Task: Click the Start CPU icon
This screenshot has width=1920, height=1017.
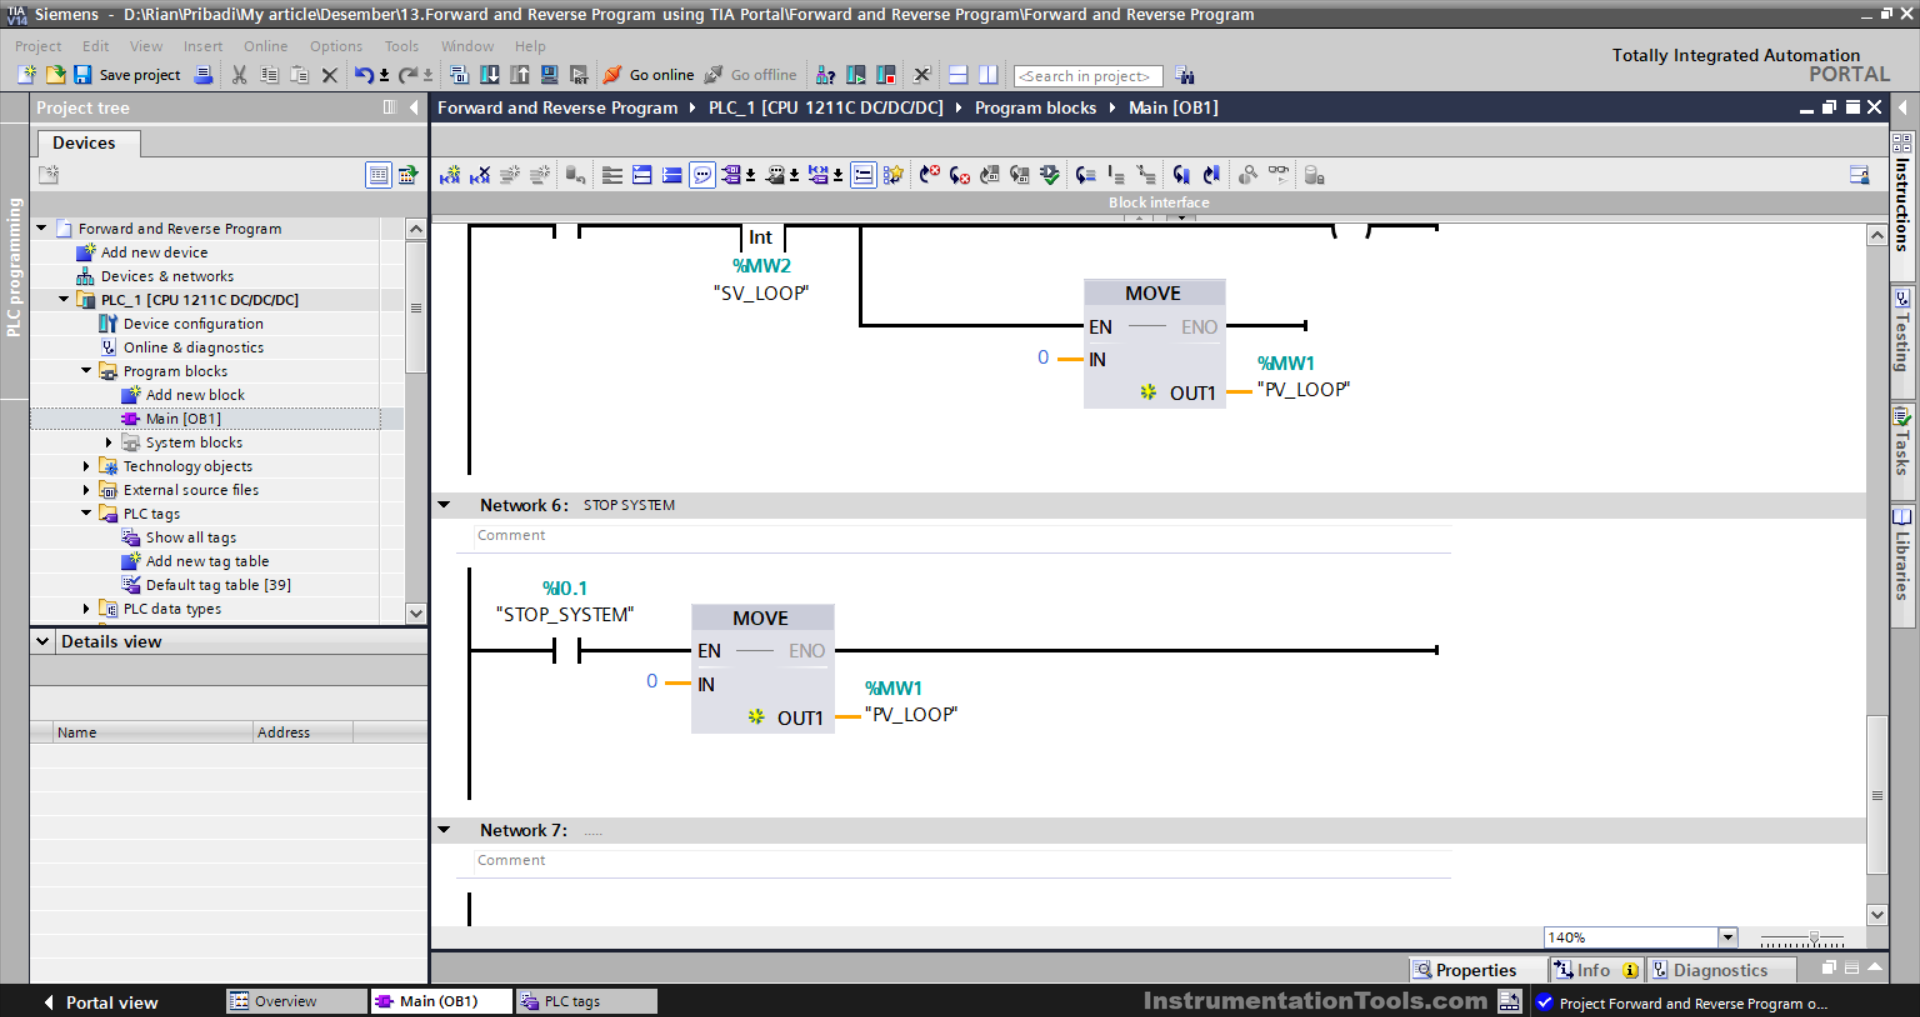Action: (x=856, y=75)
